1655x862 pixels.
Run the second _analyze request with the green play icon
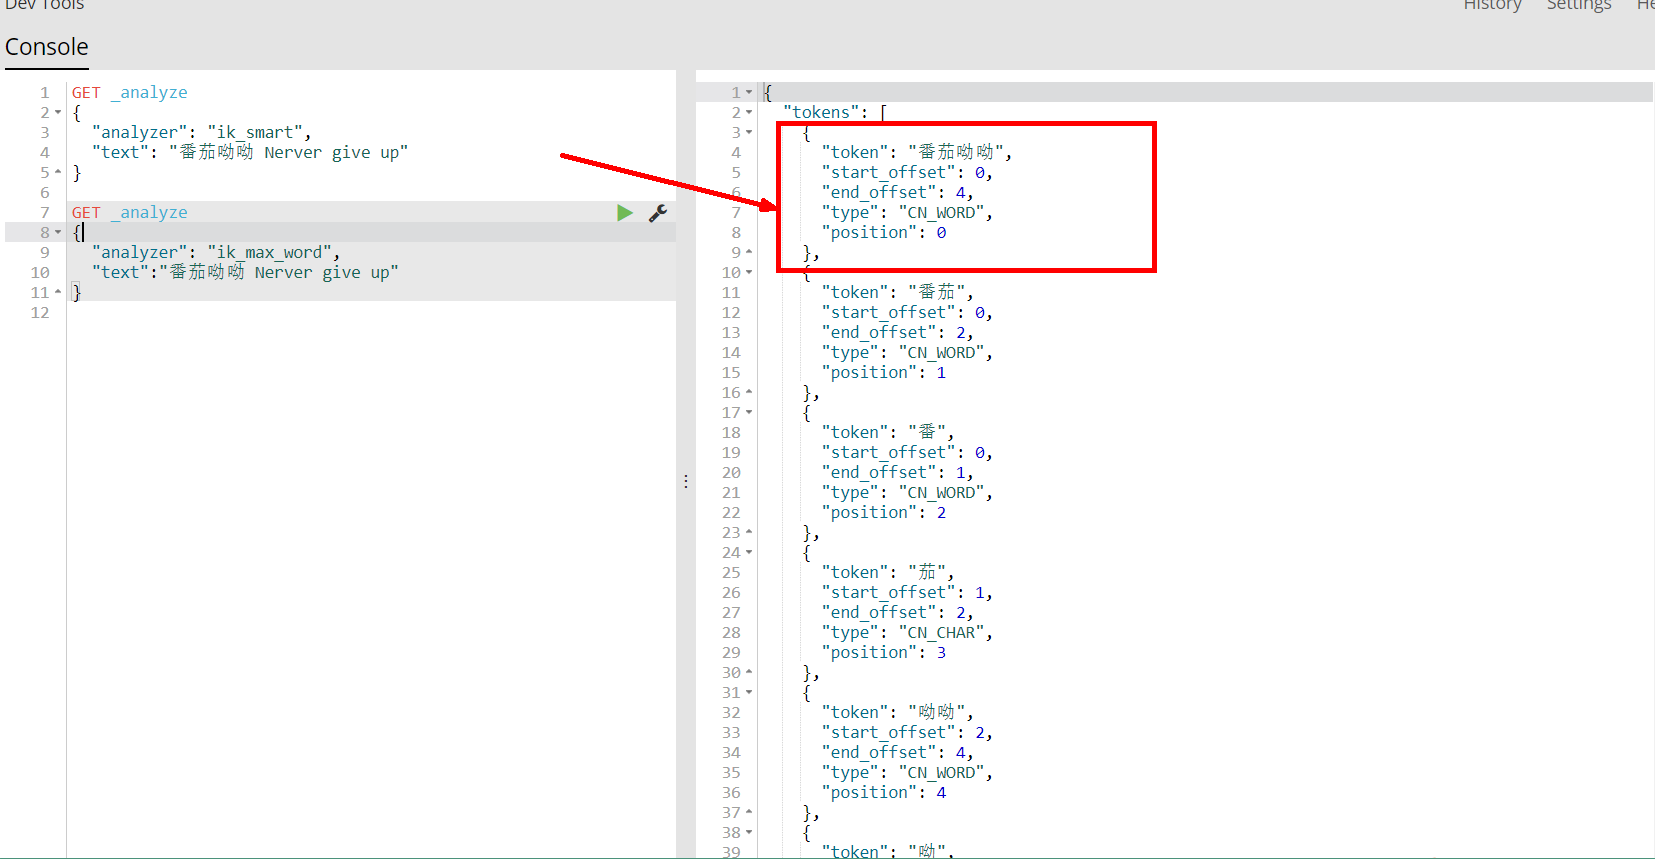click(x=625, y=213)
